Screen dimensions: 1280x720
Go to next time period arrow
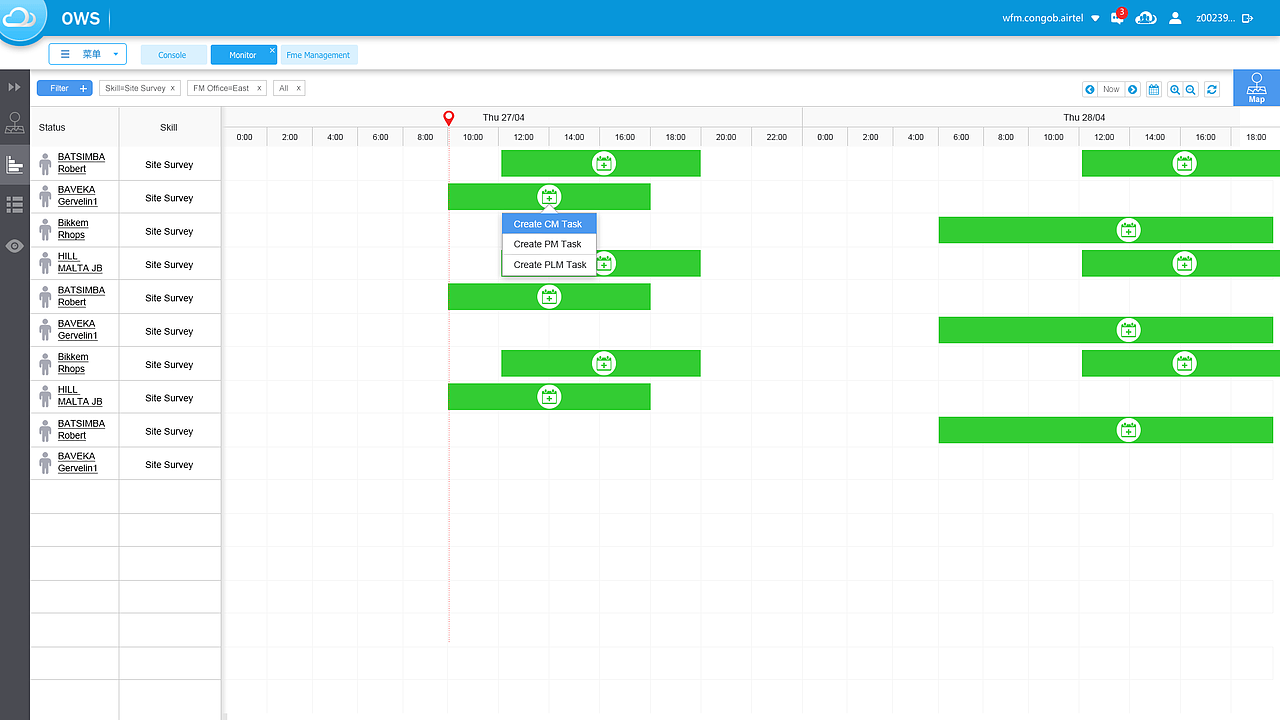1133,89
